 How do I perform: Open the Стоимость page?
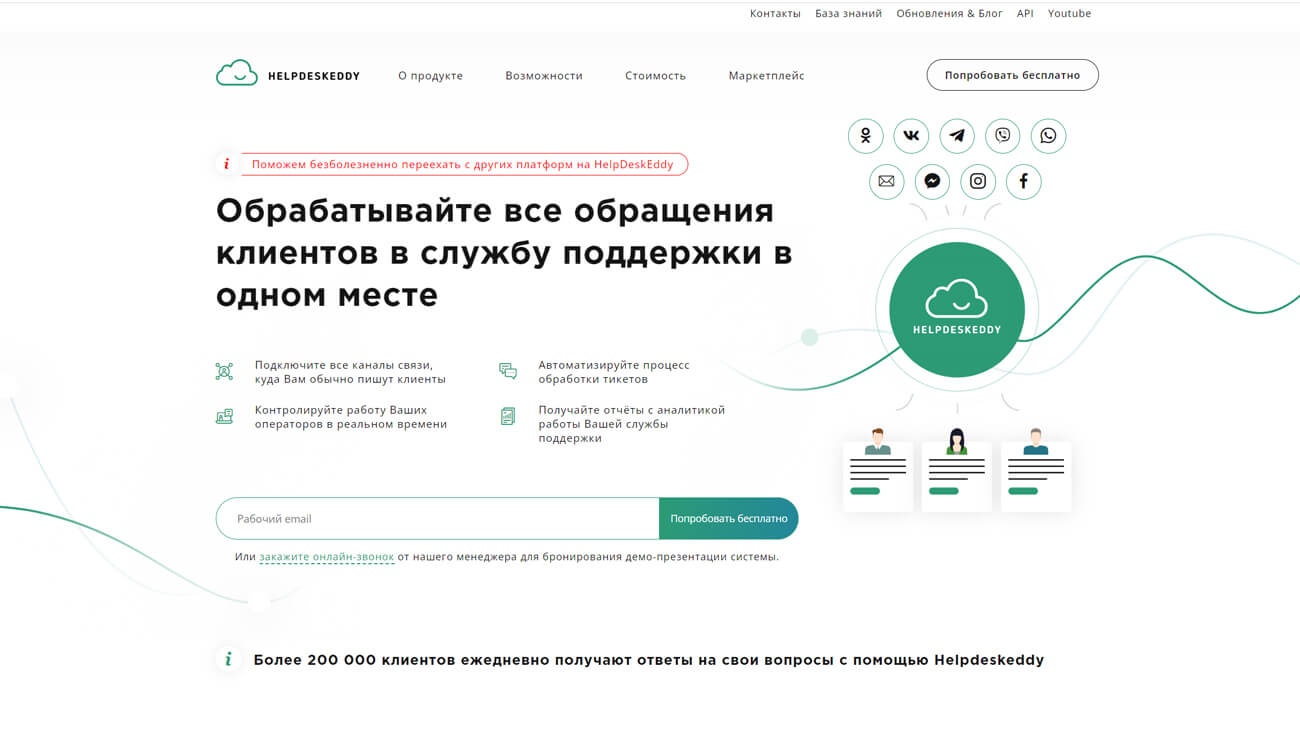pos(655,75)
